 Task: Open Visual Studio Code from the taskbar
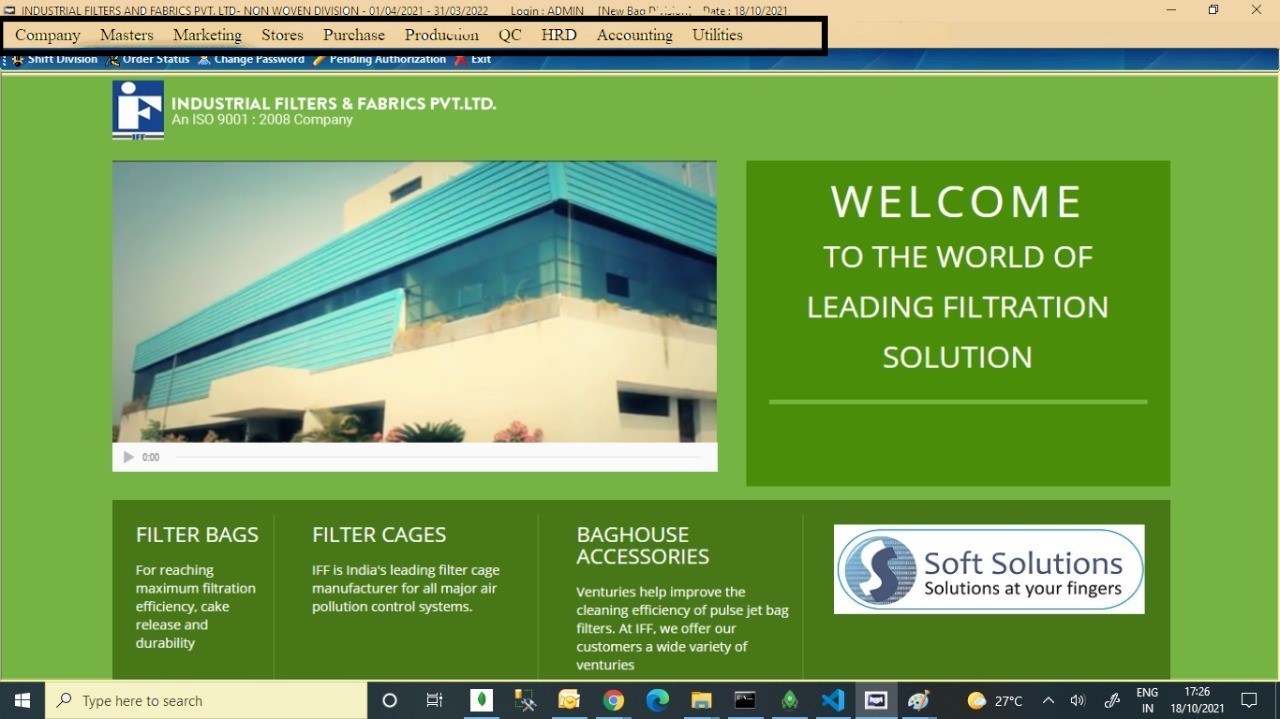click(x=833, y=700)
